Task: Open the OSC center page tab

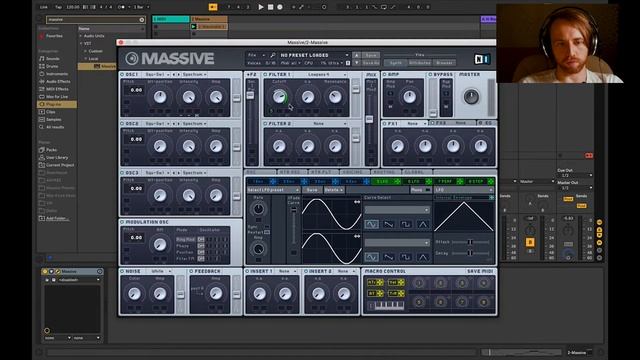Action: point(260,172)
